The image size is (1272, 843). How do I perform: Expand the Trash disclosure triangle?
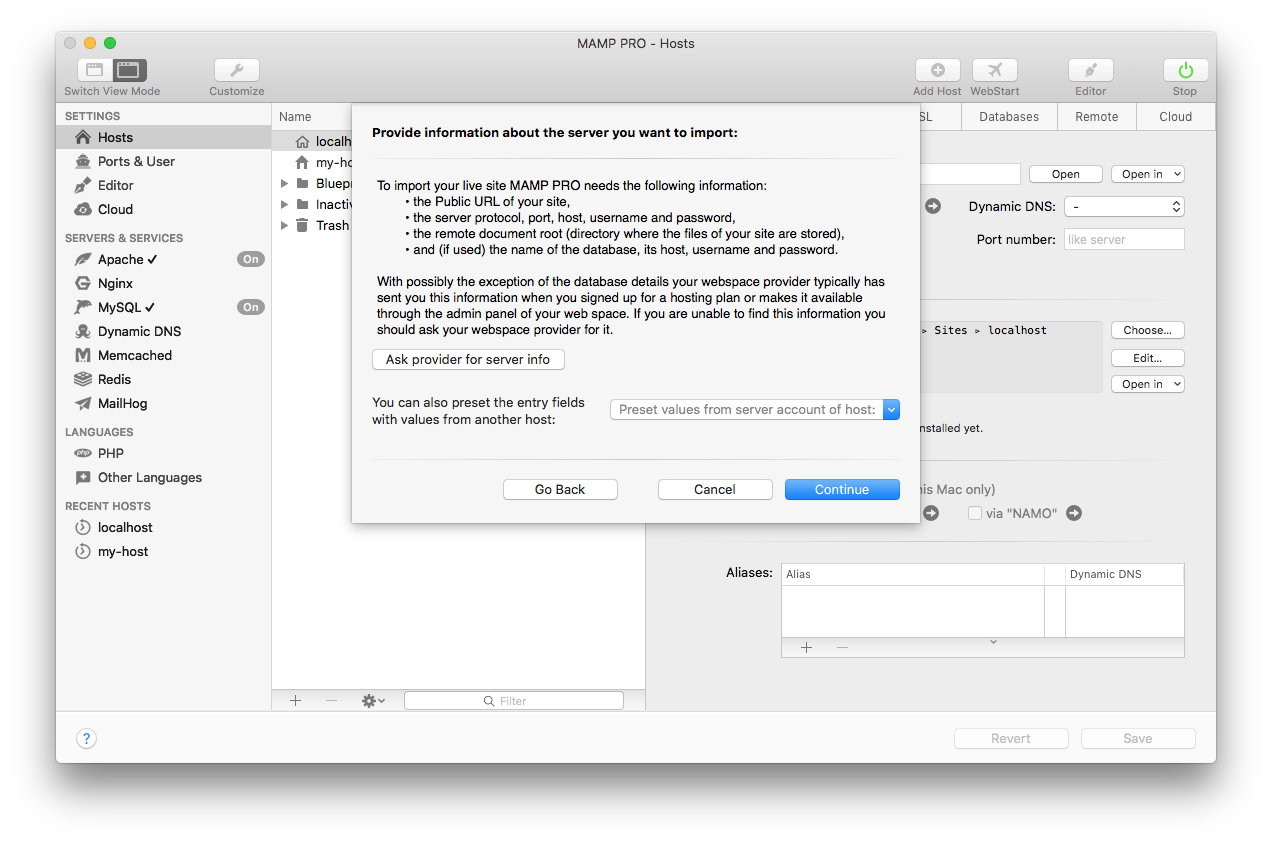coord(284,225)
